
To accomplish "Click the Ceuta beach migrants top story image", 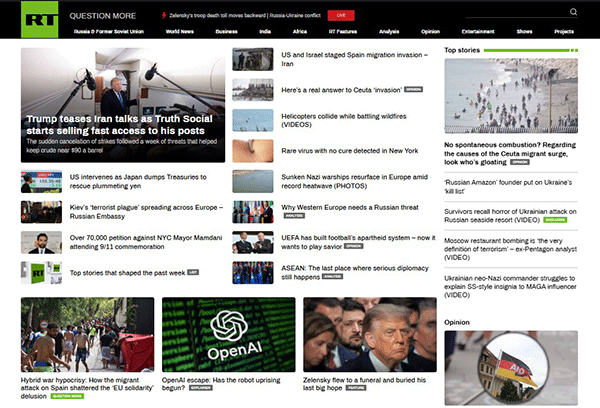I will (x=511, y=96).
